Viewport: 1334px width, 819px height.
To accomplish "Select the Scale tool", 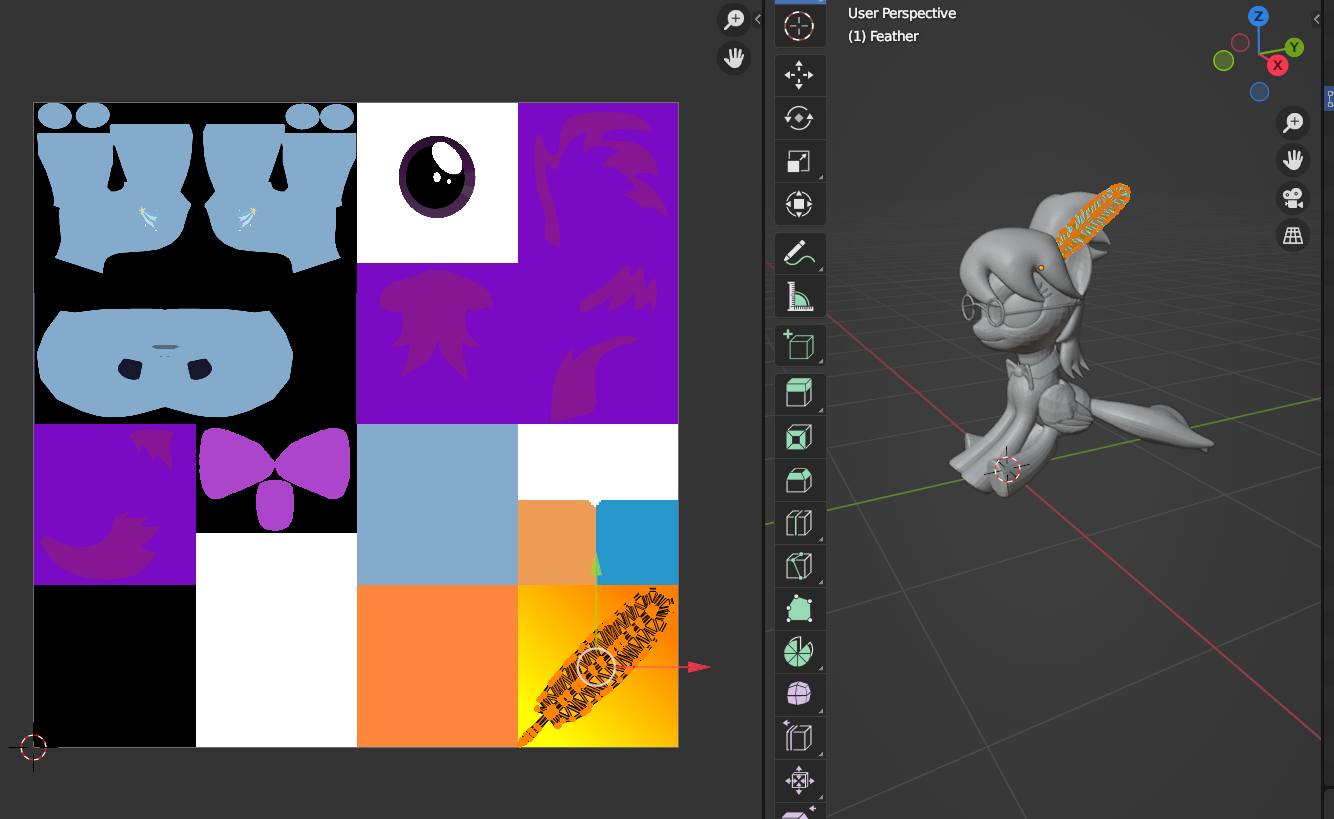I will pyautogui.click(x=799, y=161).
